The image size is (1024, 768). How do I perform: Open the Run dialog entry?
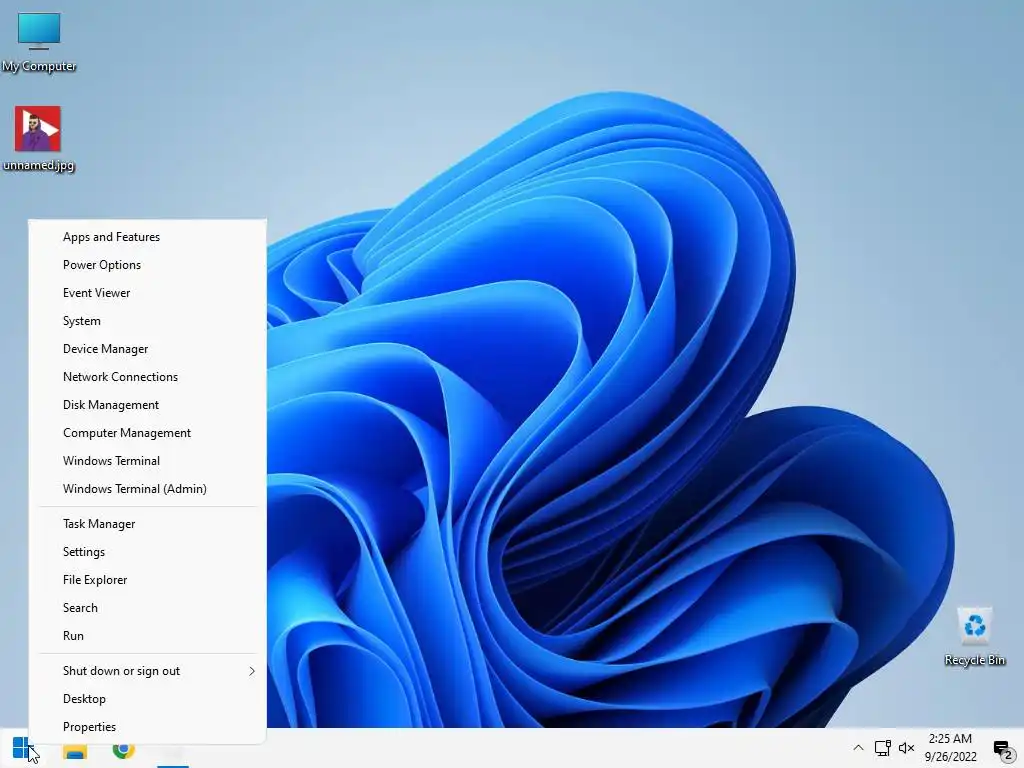148,636
